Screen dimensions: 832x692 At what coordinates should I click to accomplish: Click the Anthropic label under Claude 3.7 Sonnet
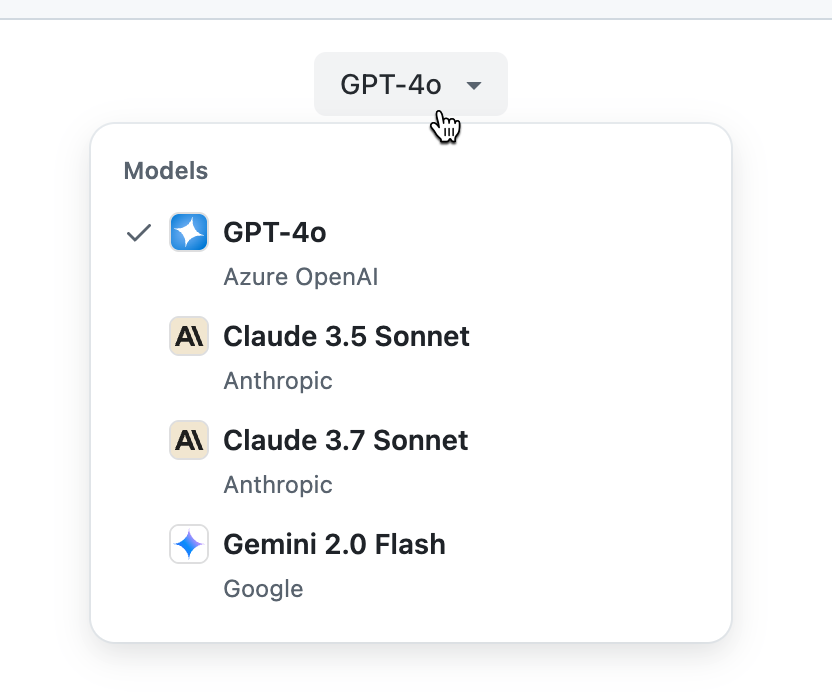(278, 484)
